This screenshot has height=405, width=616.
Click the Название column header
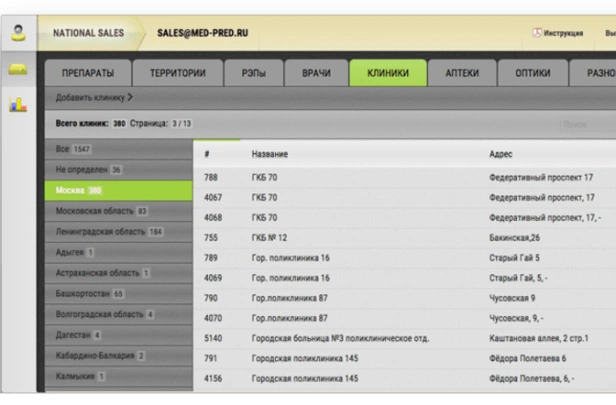[x=270, y=155]
